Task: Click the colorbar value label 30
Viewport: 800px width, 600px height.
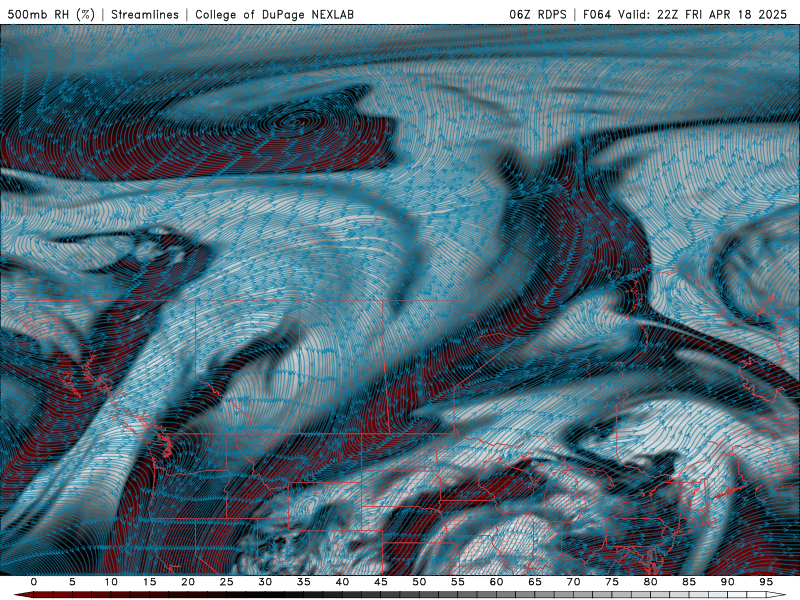Action: (x=265, y=582)
